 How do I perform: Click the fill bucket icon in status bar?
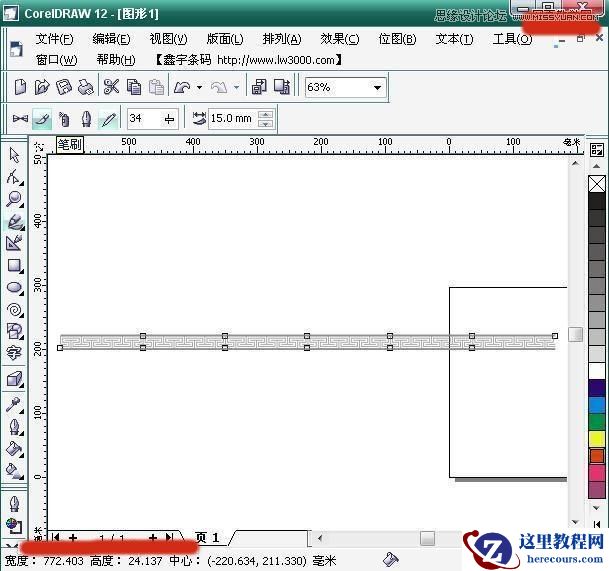pyautogui.click(x=391, y=559)
